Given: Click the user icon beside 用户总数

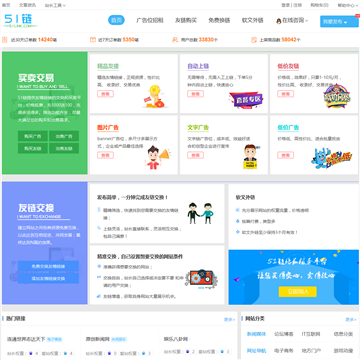Looking at the screenshot, I should [175, 40].
